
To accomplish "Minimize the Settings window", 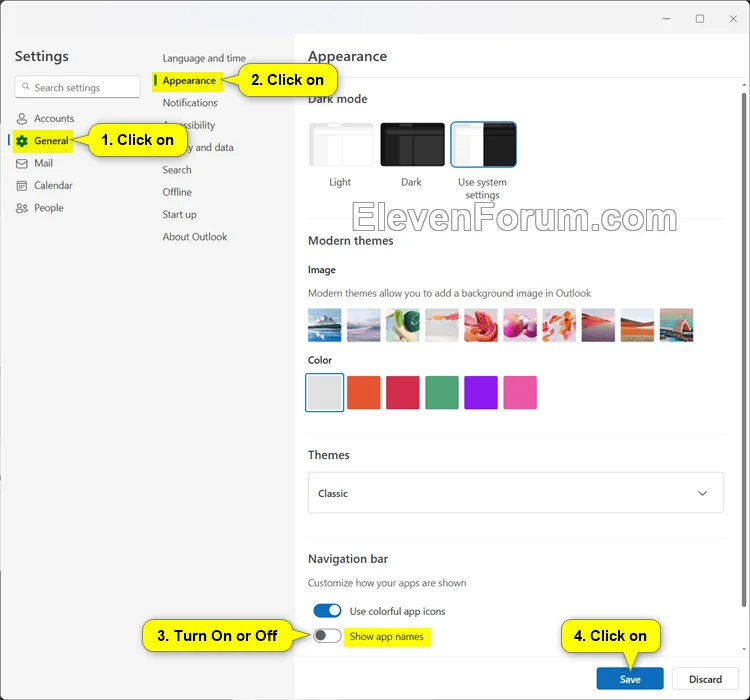I will pyautogui.click(x=666, y=19).
